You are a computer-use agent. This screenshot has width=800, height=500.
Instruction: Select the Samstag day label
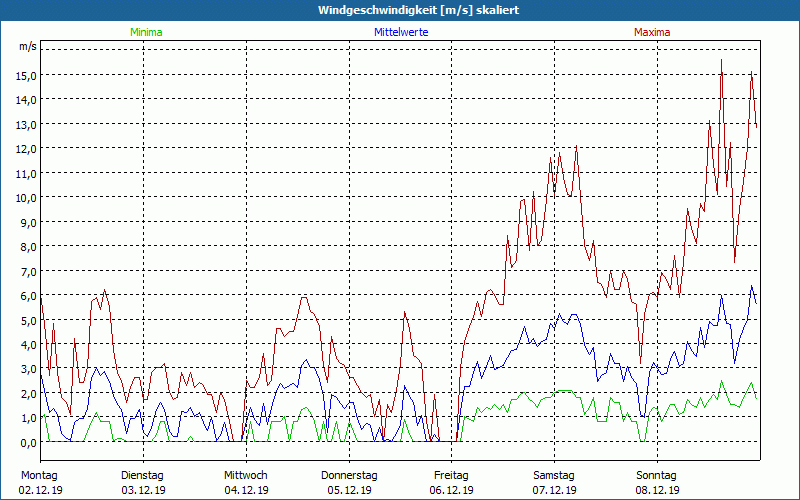pyautogui.click(x=554, y=475)
